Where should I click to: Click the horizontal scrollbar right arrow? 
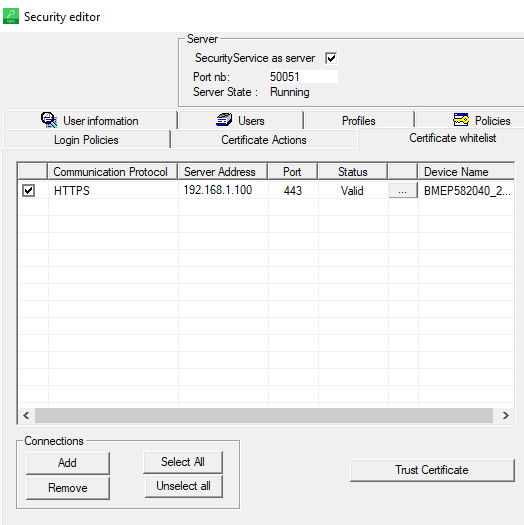(505, 416)
